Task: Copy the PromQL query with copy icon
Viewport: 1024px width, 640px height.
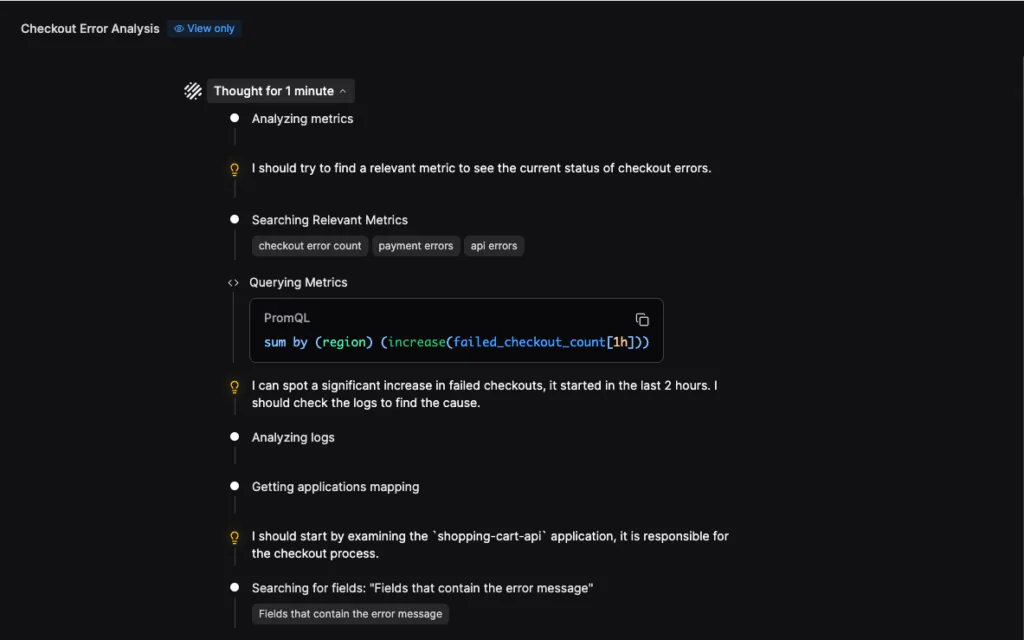Action: [x=642, y=320]
